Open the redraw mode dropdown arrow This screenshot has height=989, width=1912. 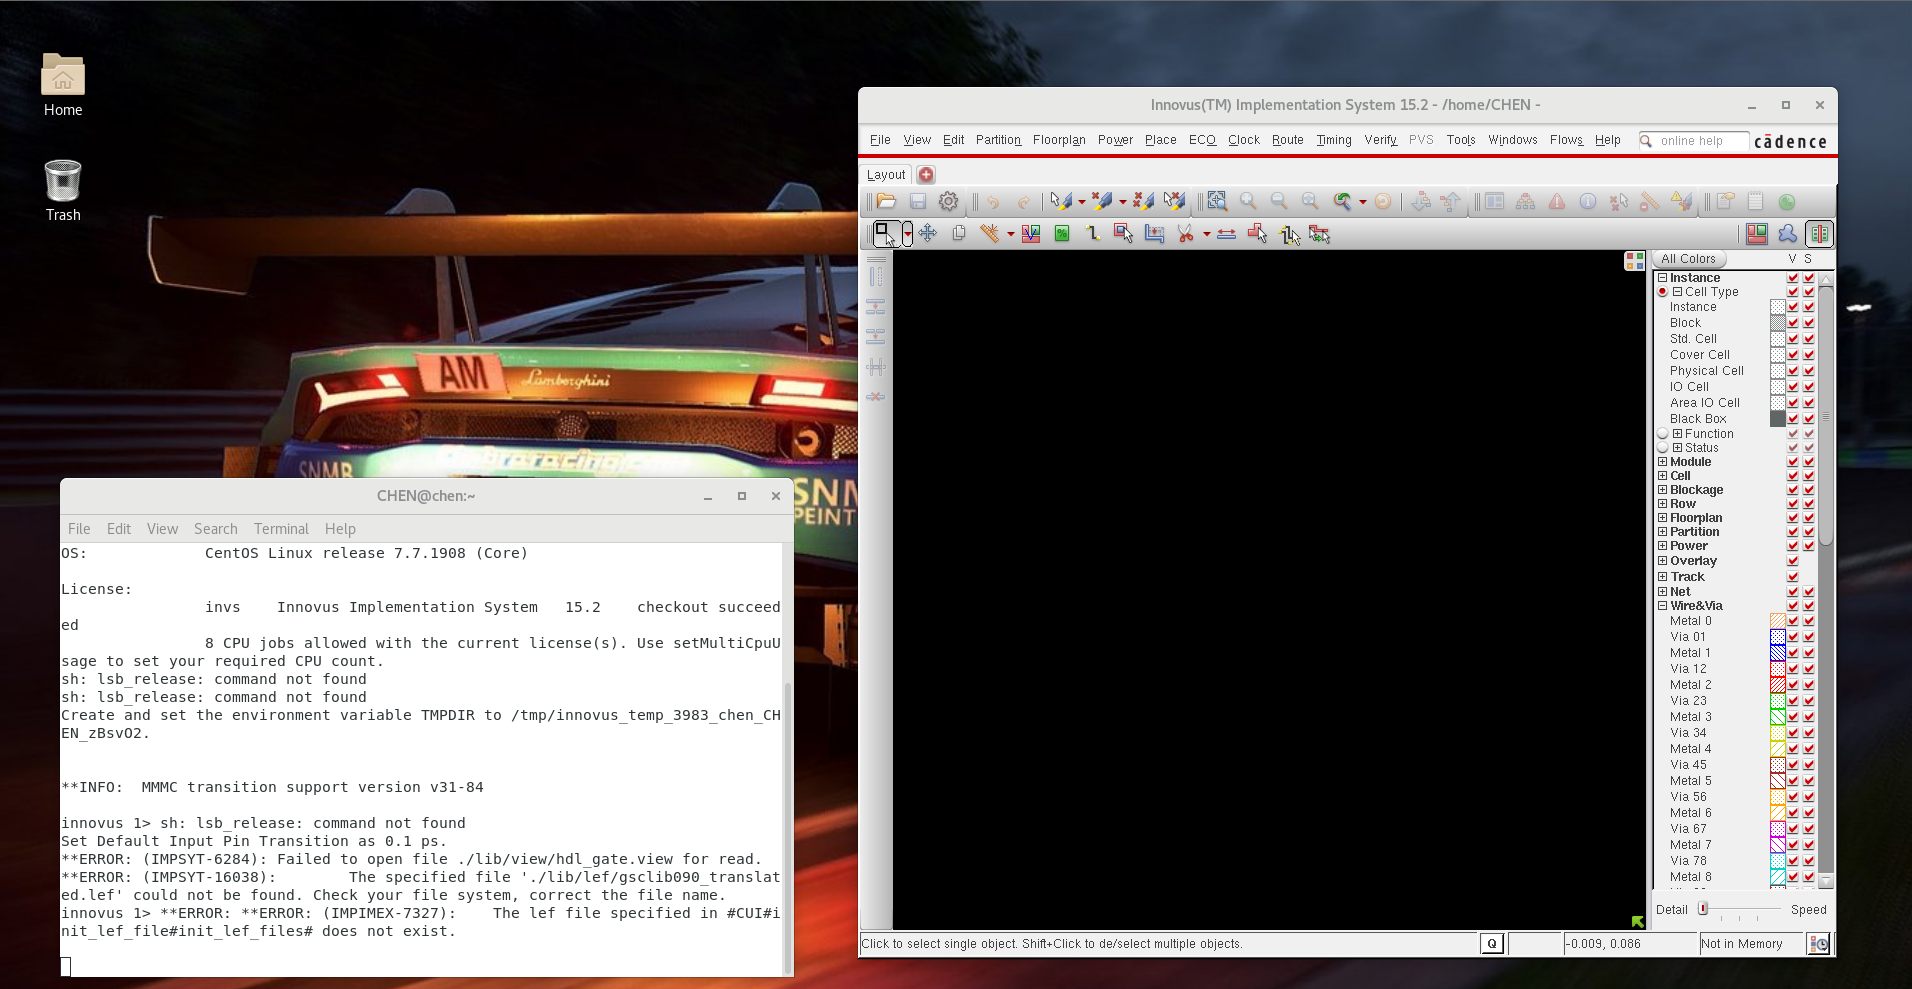pyautogui.click(x=1362, y=202)
